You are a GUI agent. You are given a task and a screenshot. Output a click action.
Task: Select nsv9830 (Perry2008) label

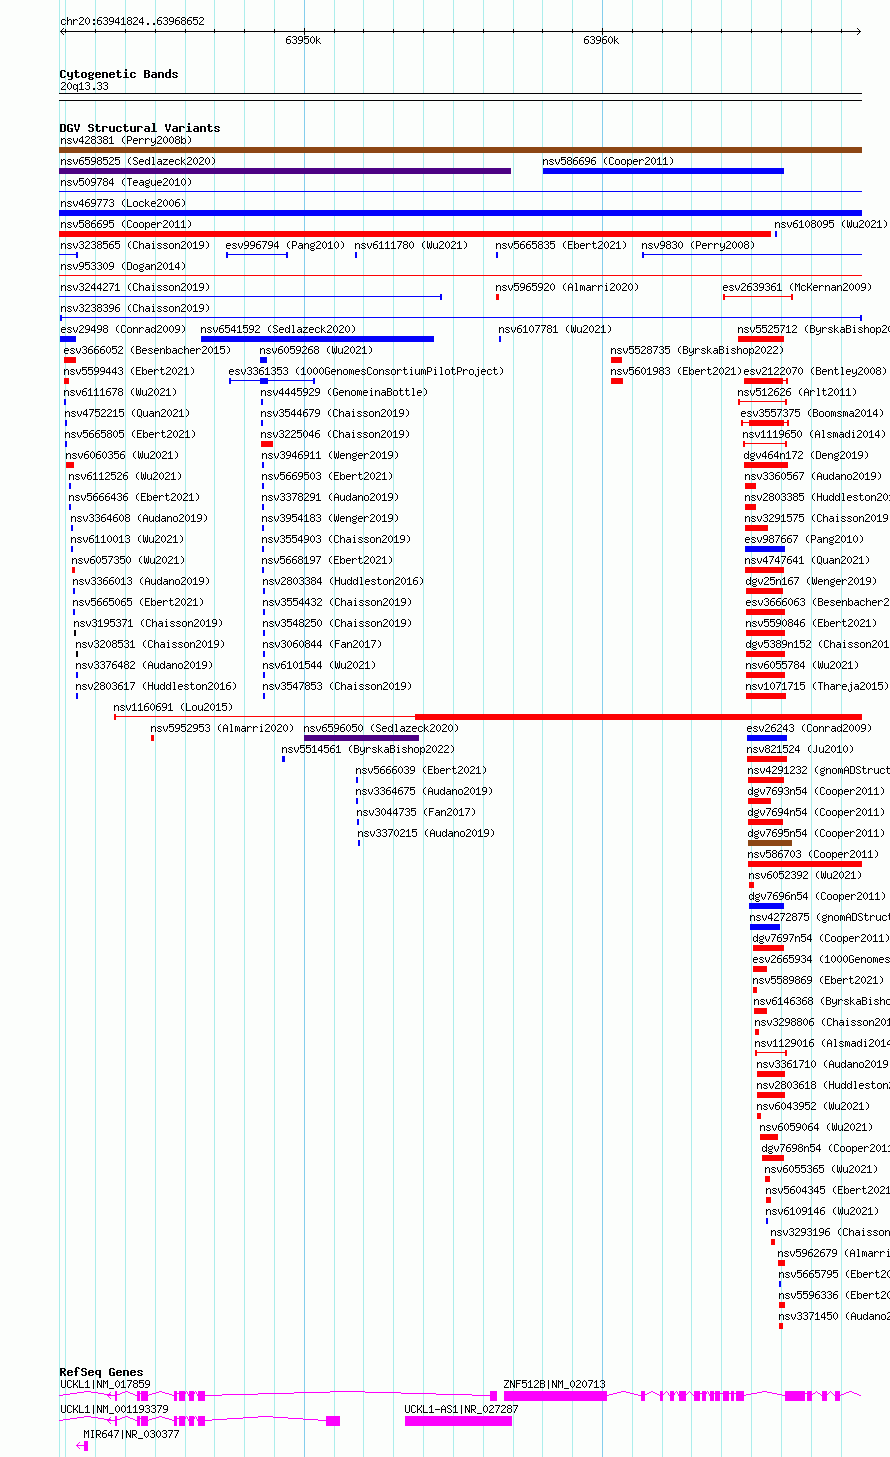tap(698, 245)
